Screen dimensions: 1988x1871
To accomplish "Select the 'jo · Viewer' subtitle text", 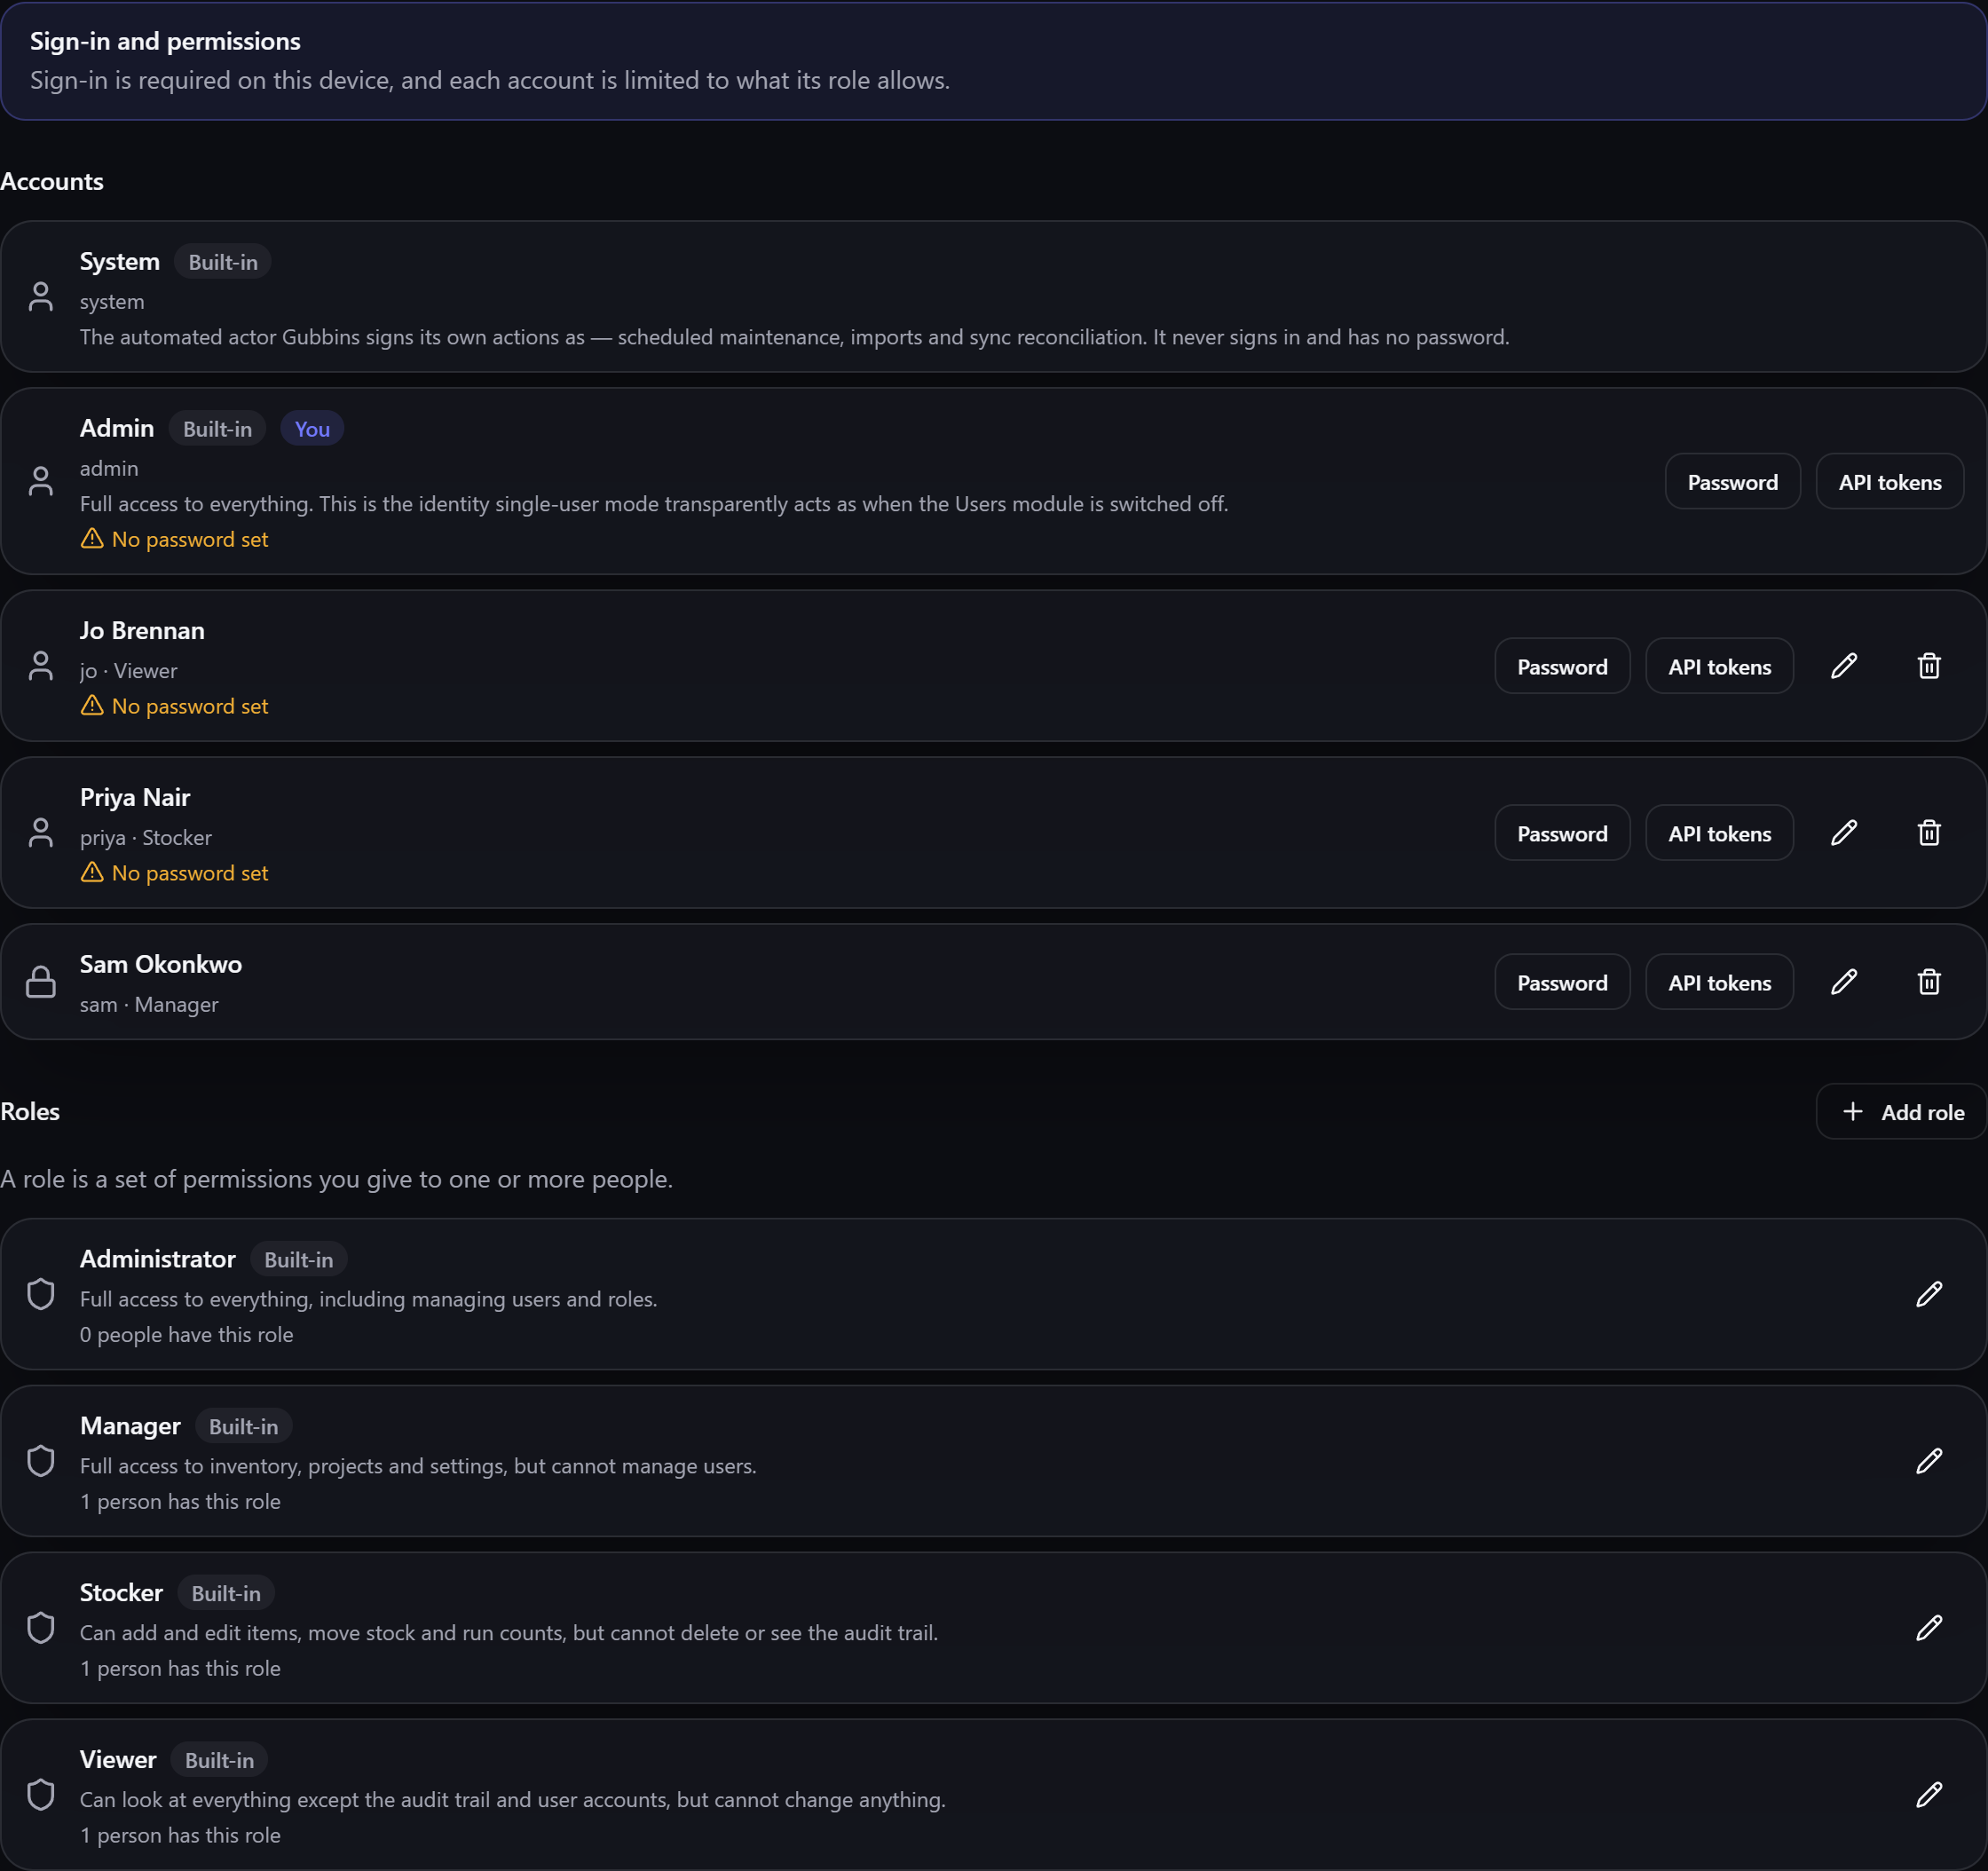I will tap(129, 671).
